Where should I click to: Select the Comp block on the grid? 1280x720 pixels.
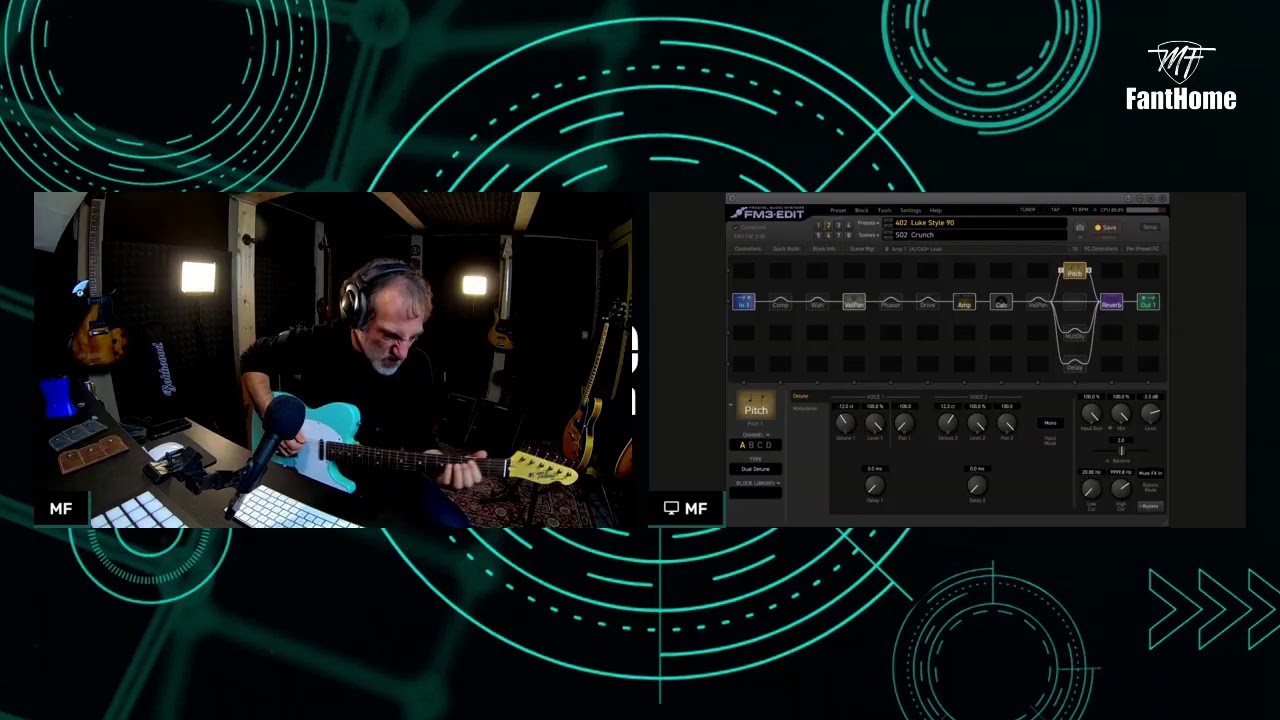point(780,302)
